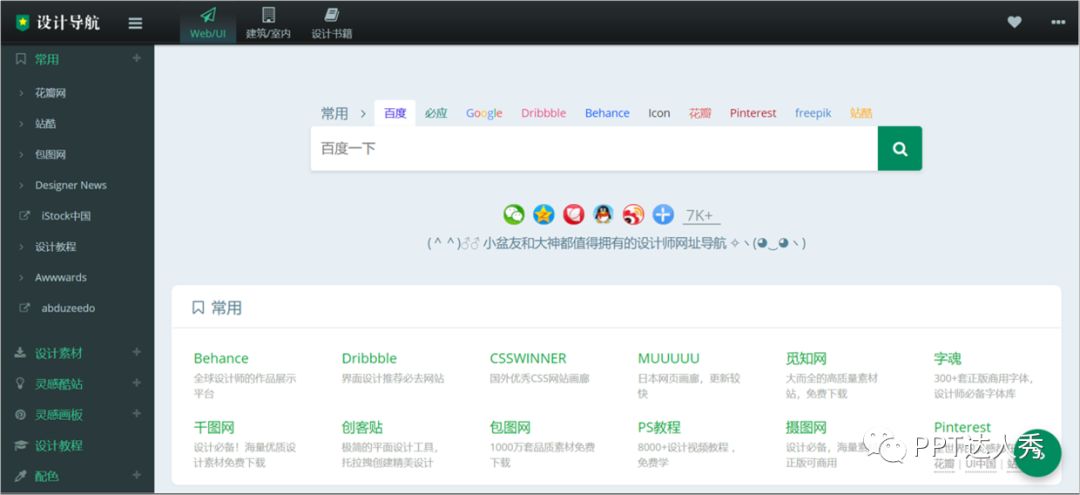Click the 设计素材 download icon
1080x495 pixels.
pos(21,353)
